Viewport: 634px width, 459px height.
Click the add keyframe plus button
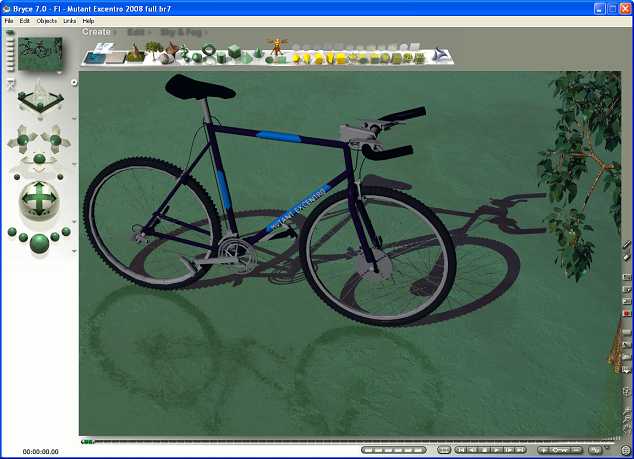coord(544,450)
